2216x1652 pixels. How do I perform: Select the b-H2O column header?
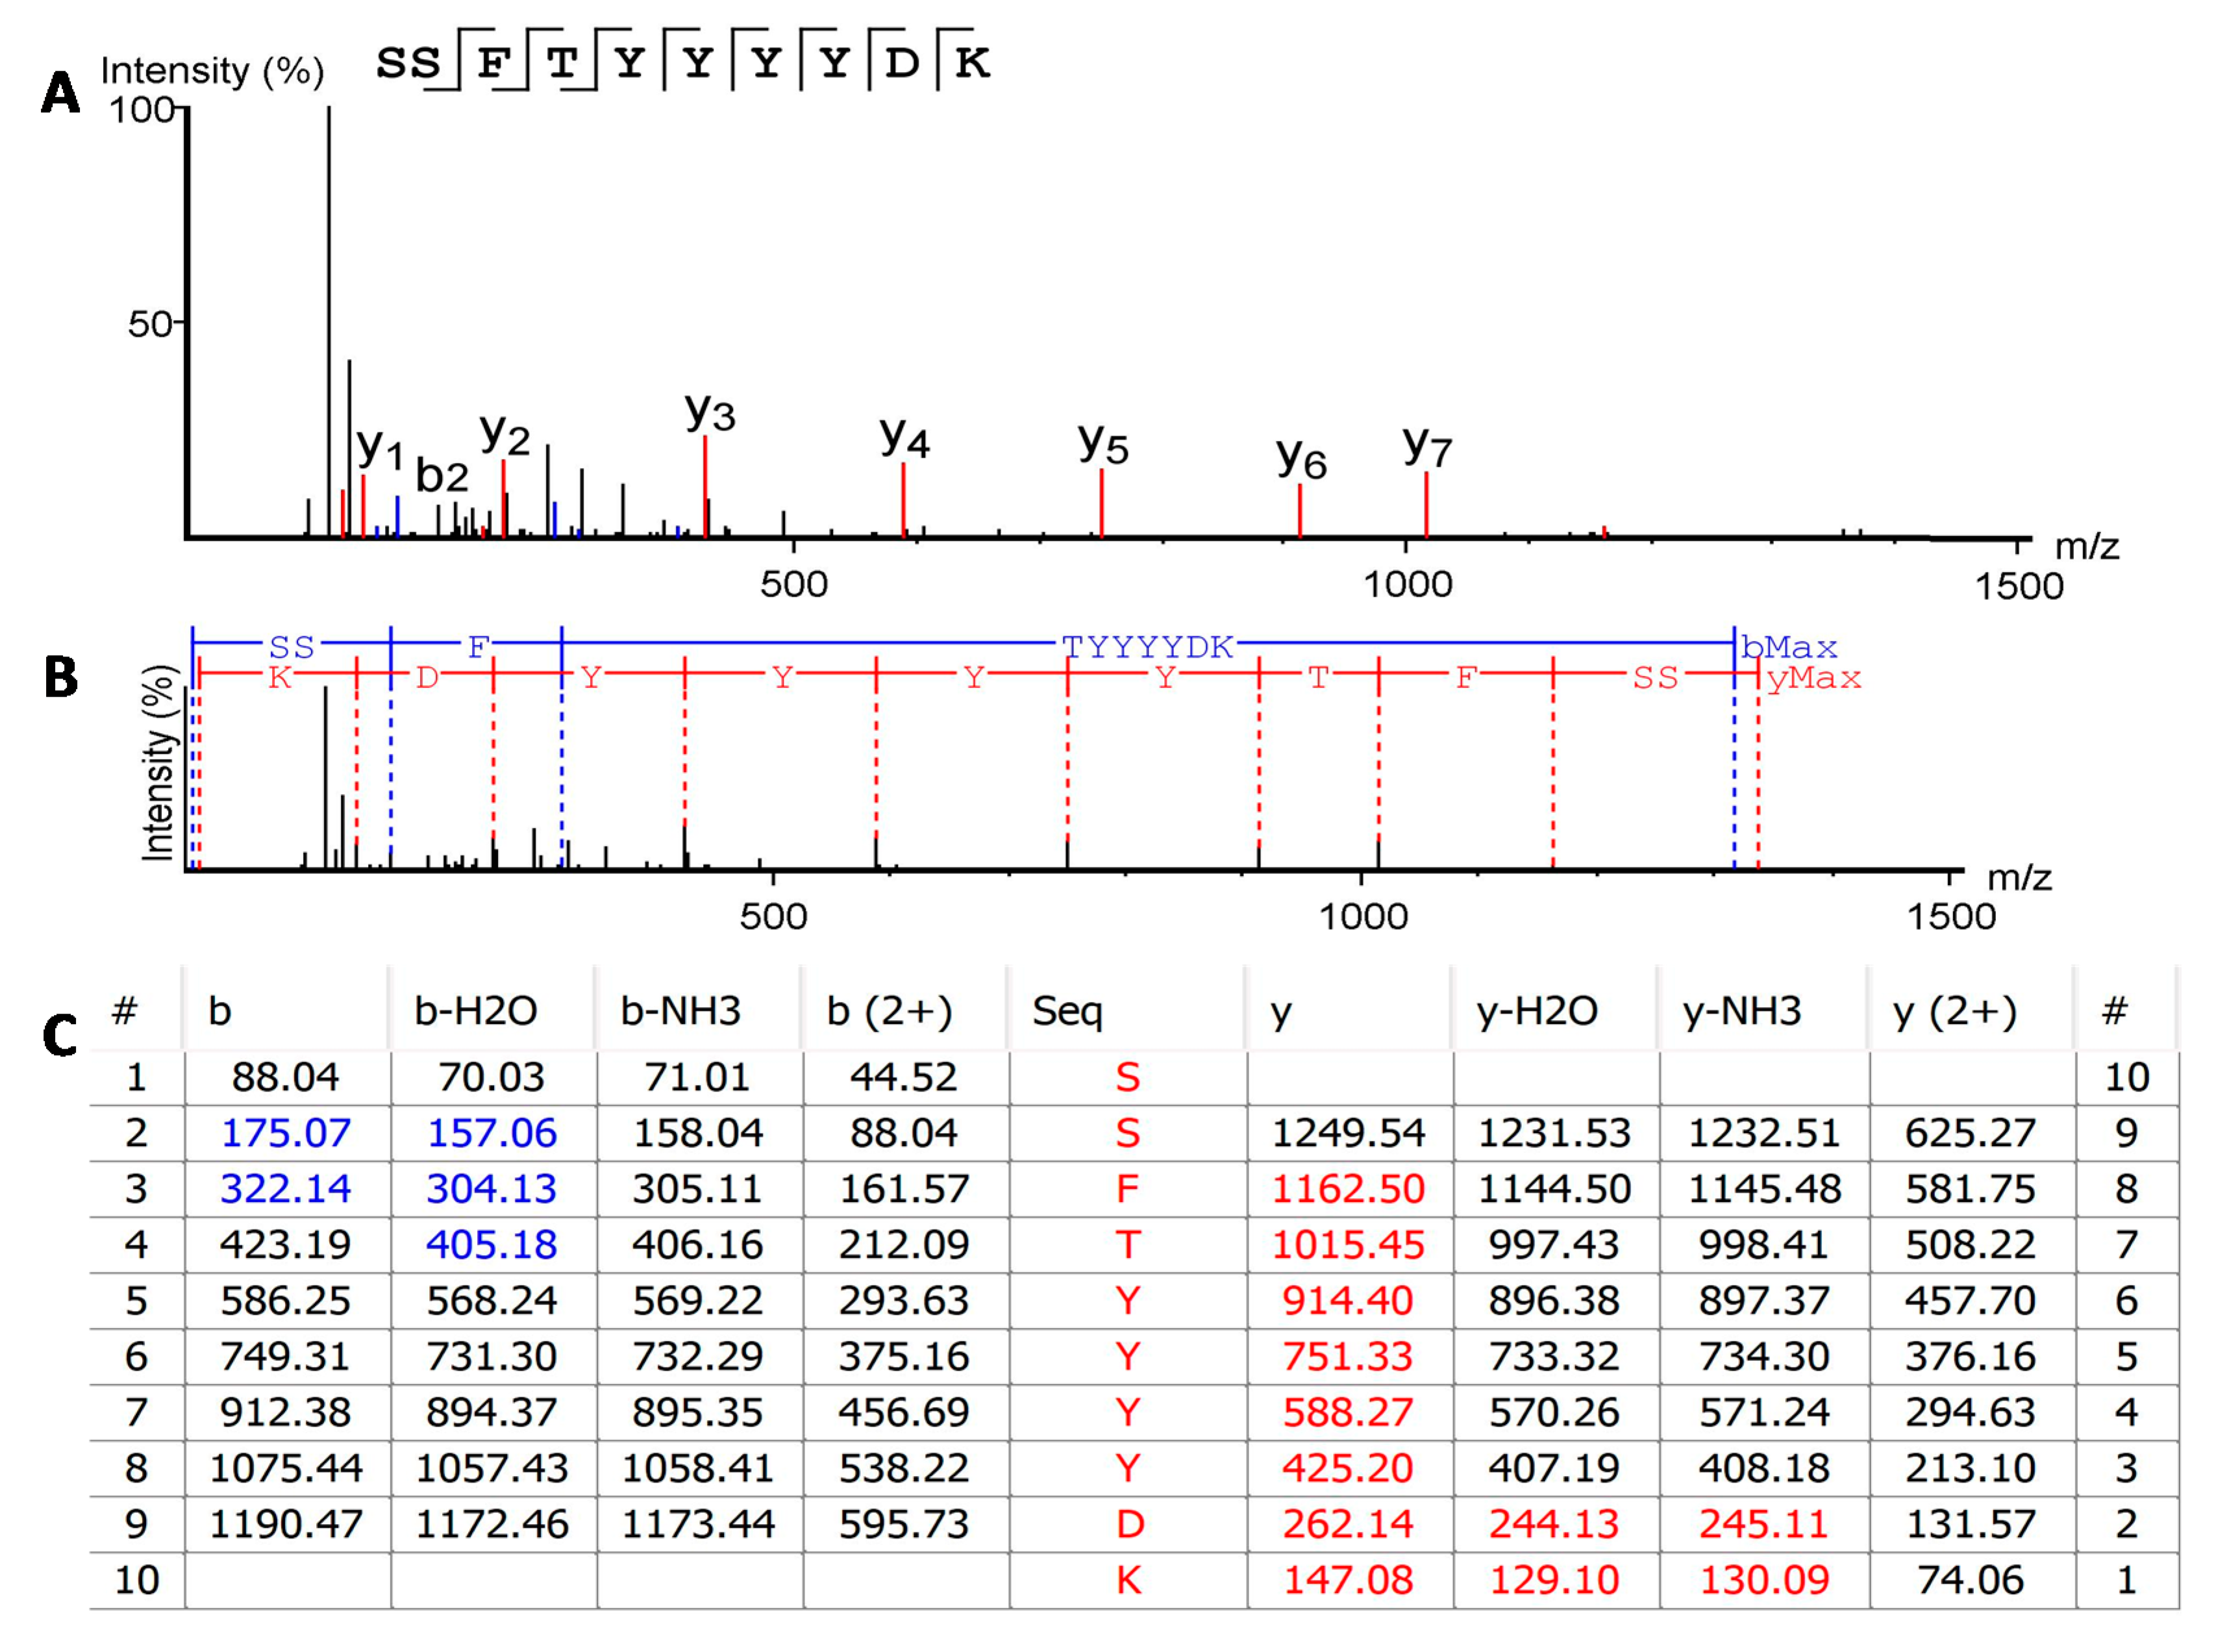point(476,1011)
